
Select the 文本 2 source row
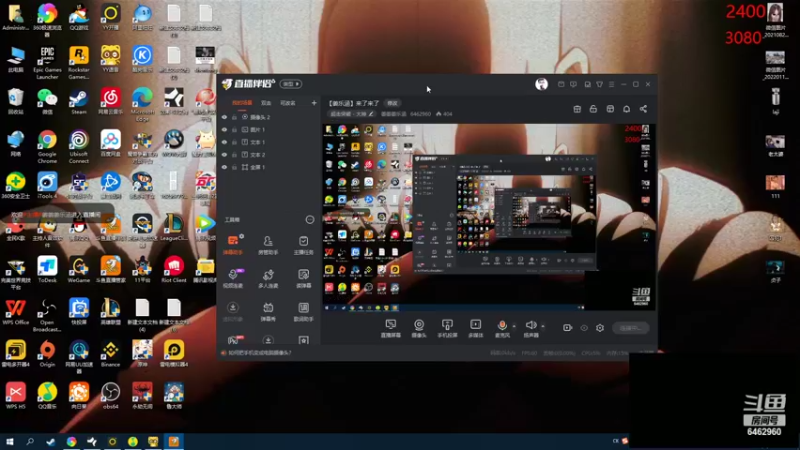tap(269, 155)
